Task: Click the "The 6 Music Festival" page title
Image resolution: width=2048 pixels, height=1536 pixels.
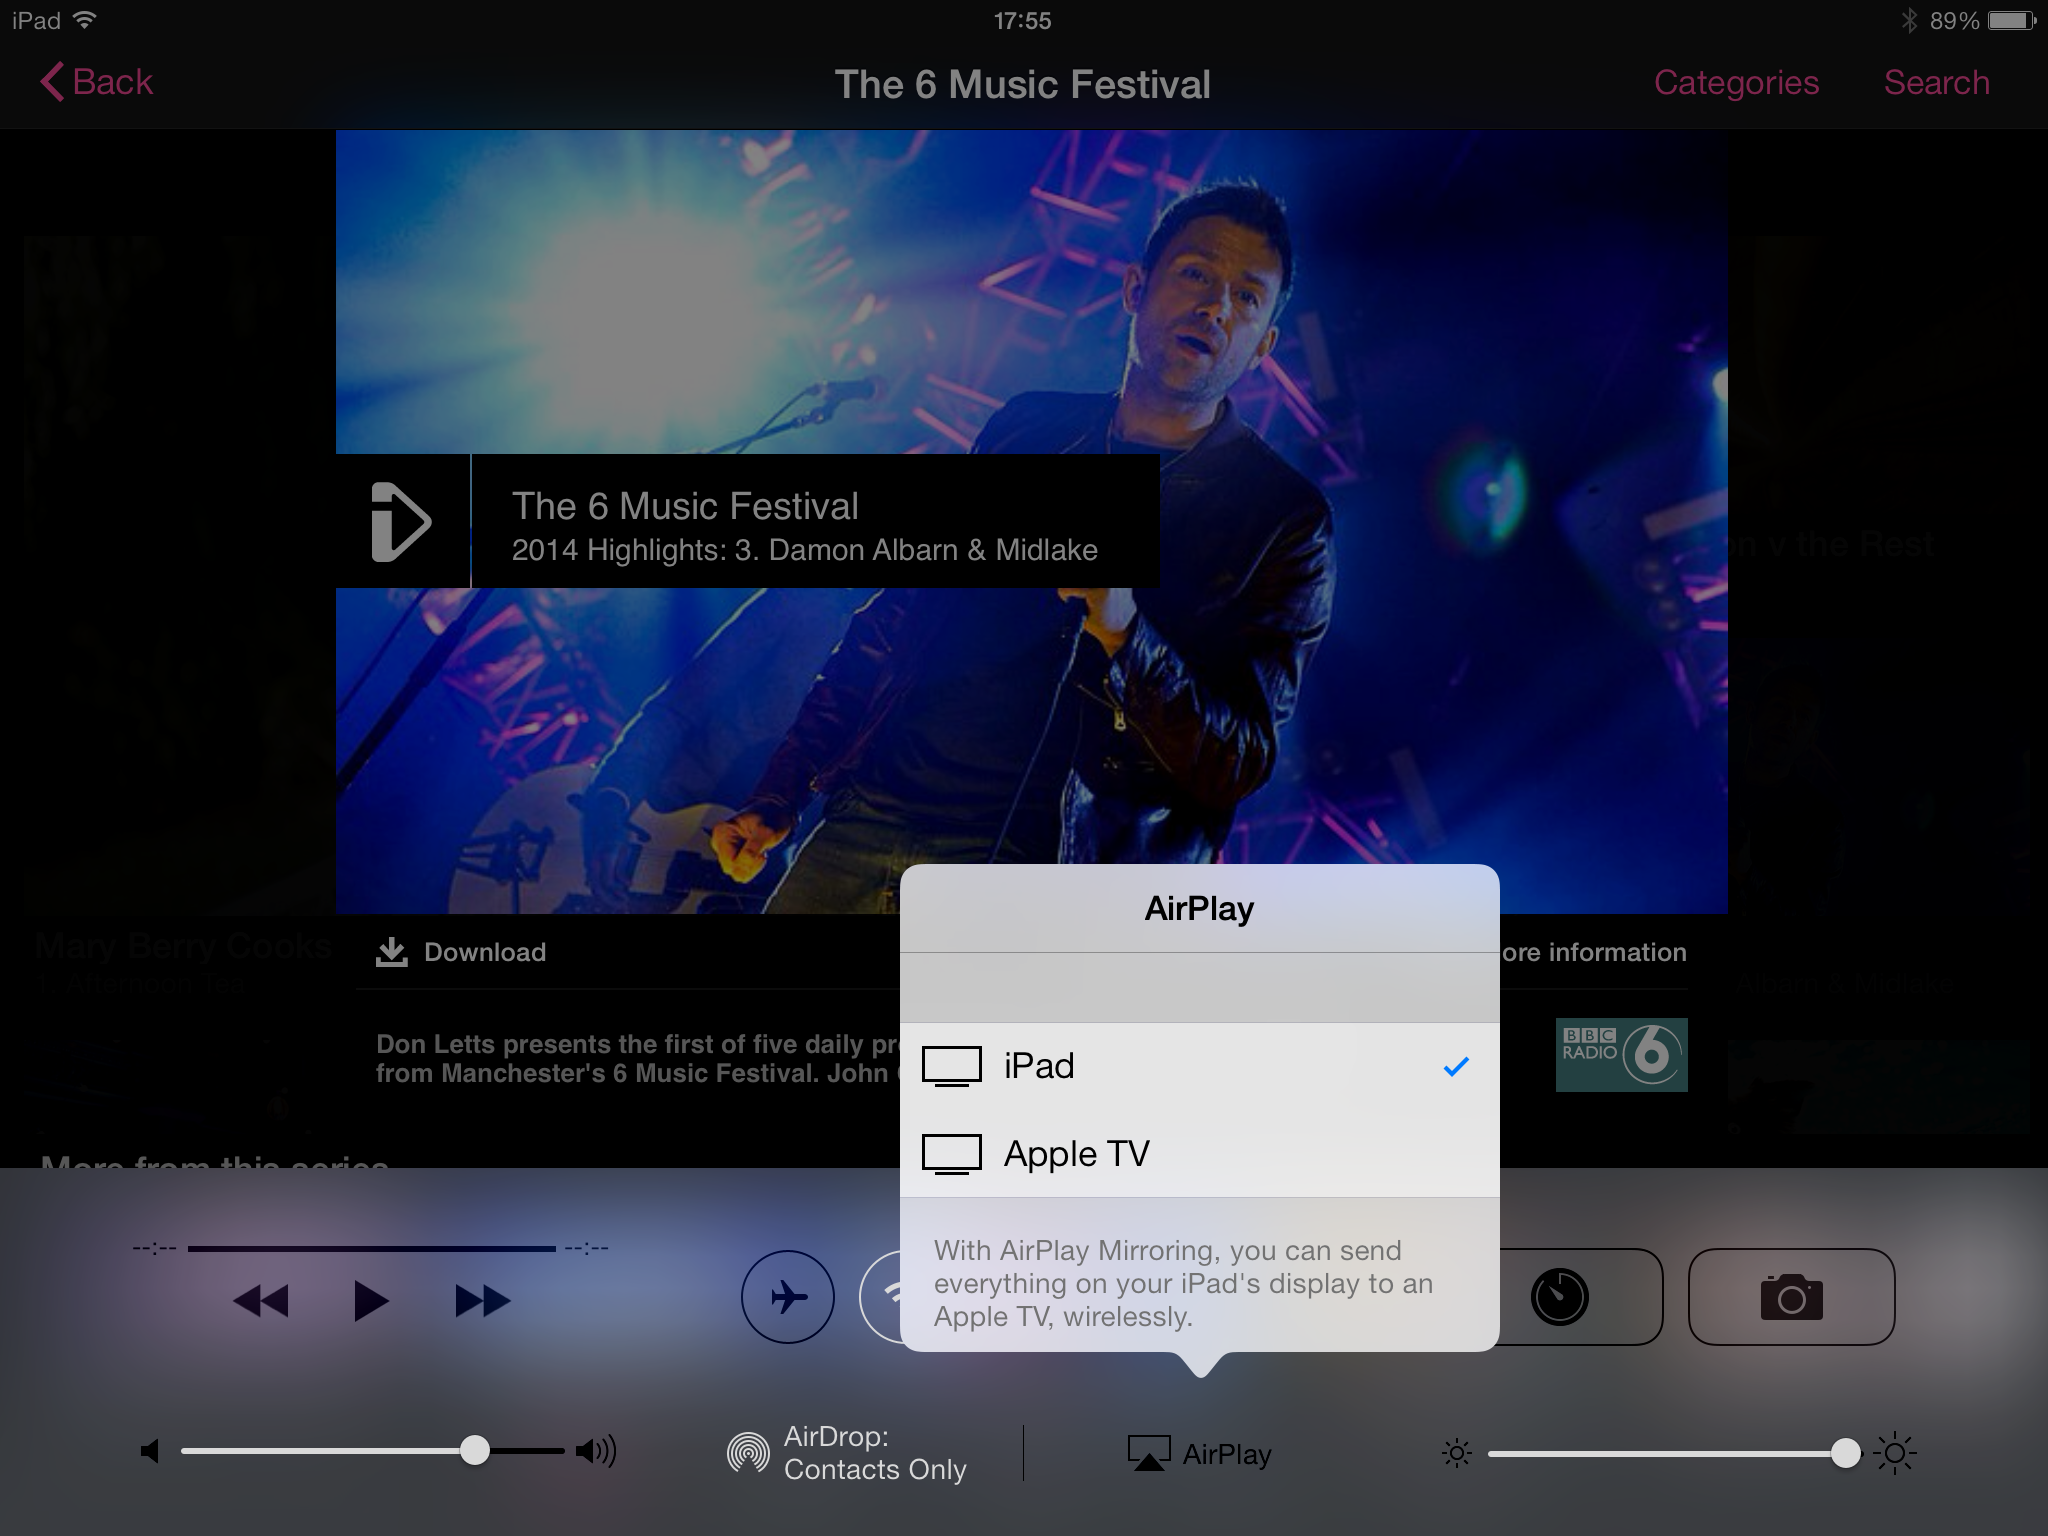Action: 1022,84
